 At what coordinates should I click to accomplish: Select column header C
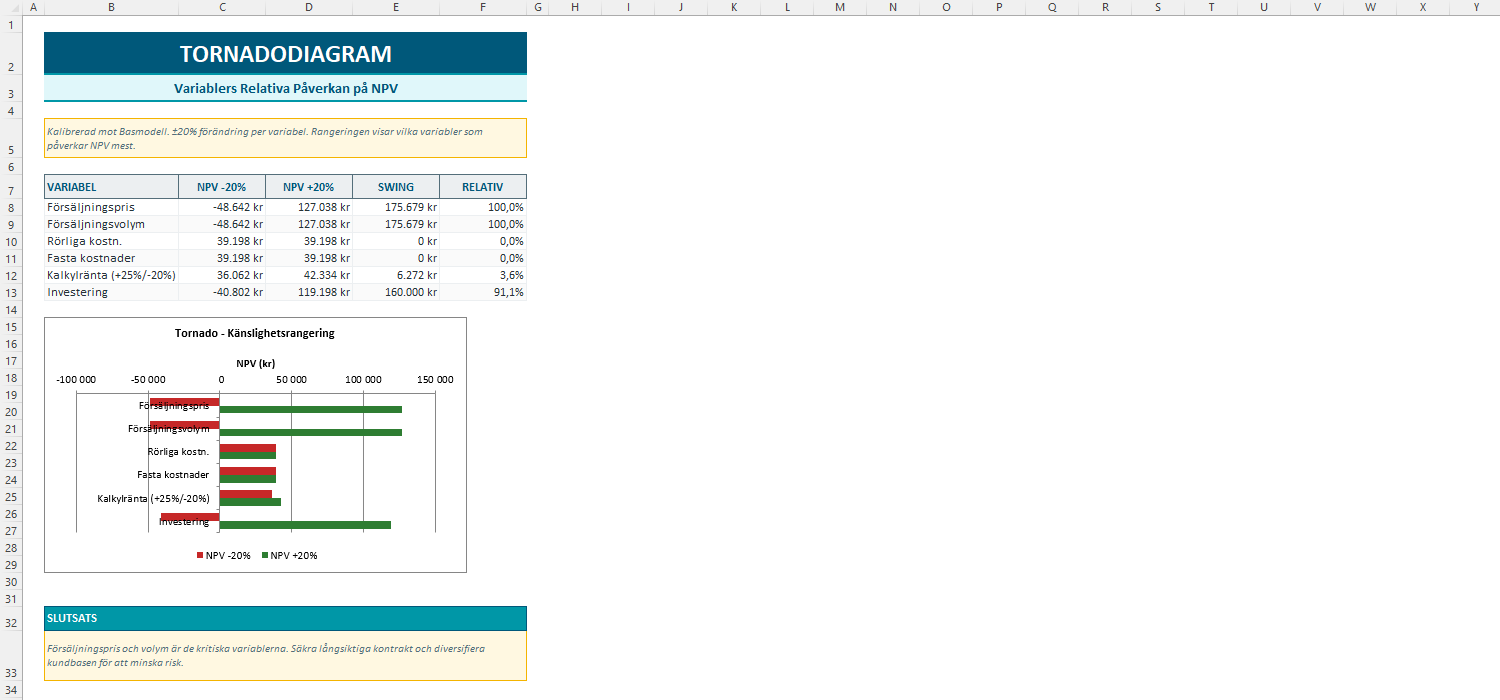[x=222, y=7]
